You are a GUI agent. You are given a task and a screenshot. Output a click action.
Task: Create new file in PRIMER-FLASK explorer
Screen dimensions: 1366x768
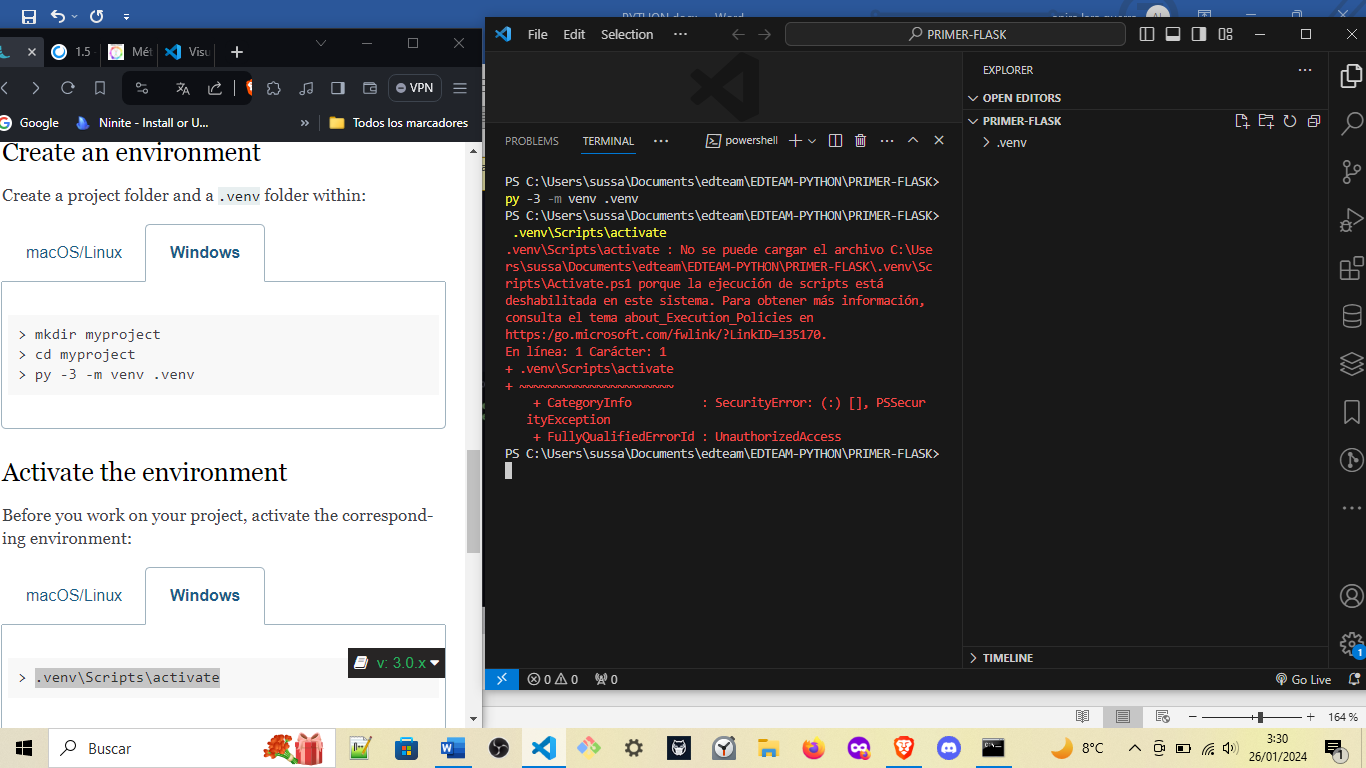click(x=1242, y=121)
